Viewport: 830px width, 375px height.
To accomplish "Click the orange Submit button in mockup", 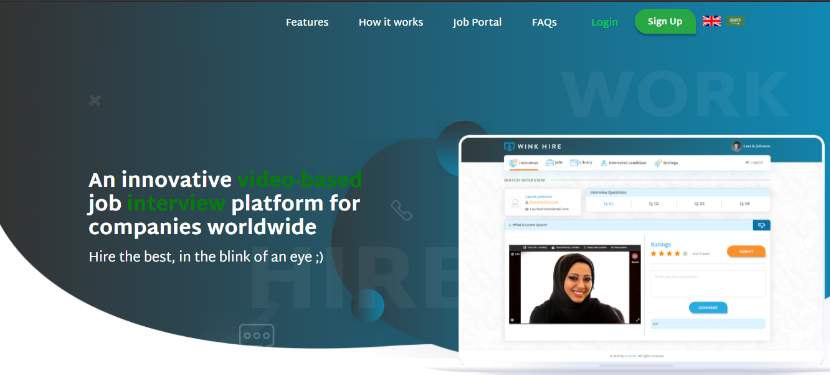I will click(x=746, y=252).
